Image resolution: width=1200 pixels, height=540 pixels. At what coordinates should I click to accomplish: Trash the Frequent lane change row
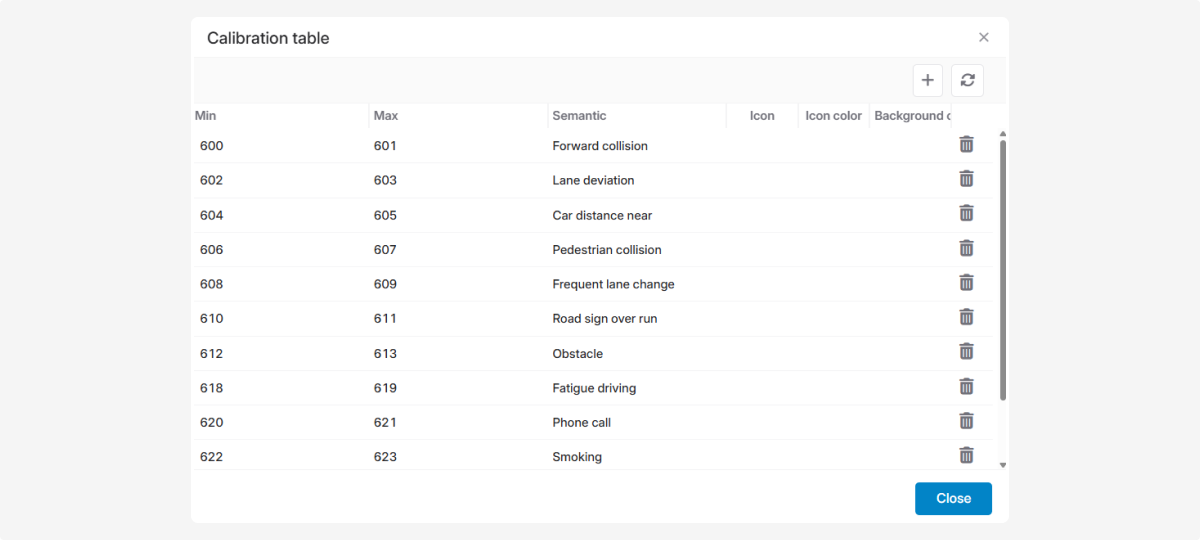coord(966,283)
